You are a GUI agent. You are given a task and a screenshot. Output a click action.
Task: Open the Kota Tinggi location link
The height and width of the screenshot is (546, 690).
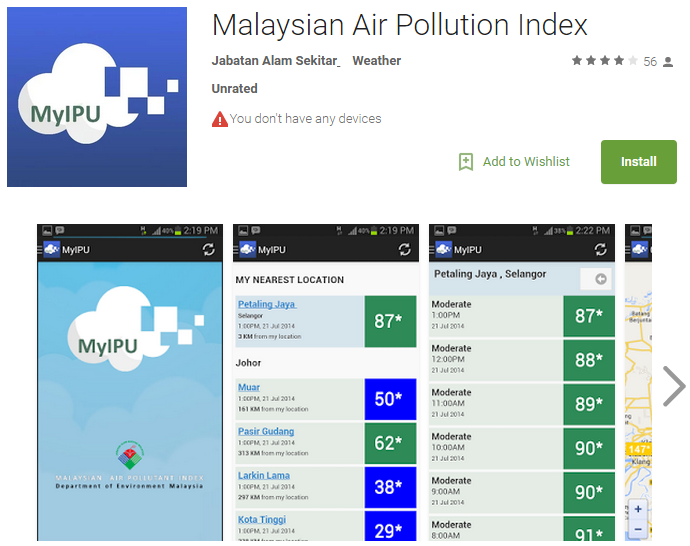coord(262,520)
